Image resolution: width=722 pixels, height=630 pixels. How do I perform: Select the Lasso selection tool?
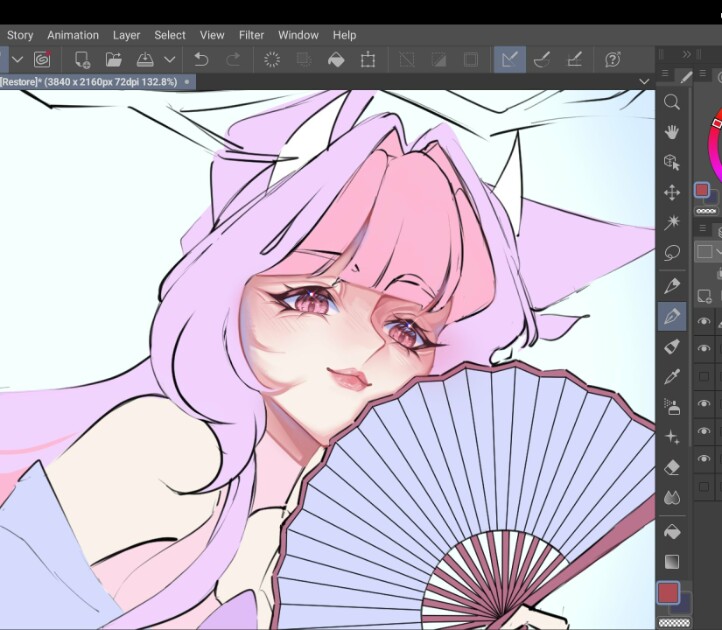pyautogui.click(x=672, y=252)
